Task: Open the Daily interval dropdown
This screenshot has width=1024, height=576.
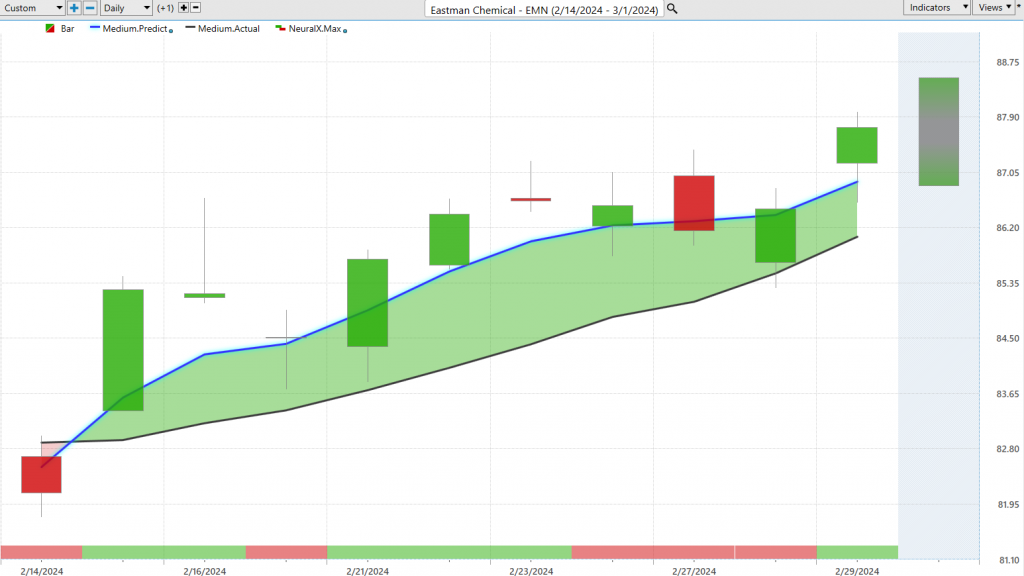Action: point(126,8)
